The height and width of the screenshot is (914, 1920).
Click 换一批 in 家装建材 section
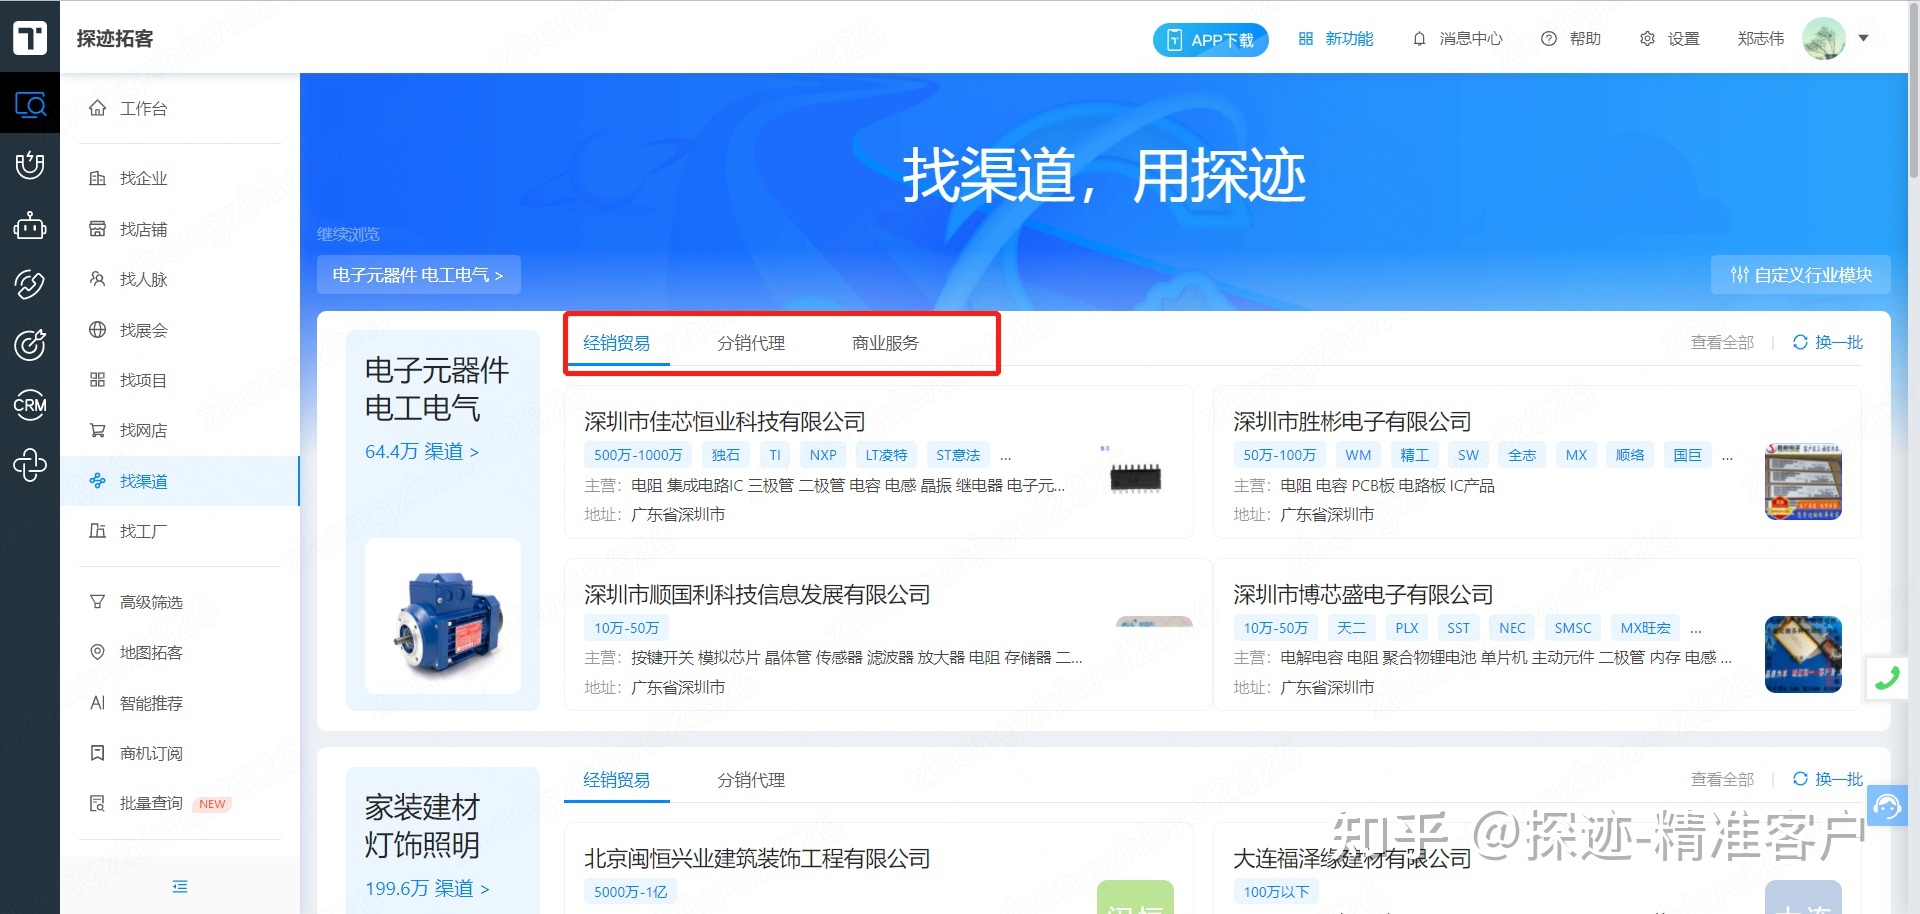coord(1828,779)
